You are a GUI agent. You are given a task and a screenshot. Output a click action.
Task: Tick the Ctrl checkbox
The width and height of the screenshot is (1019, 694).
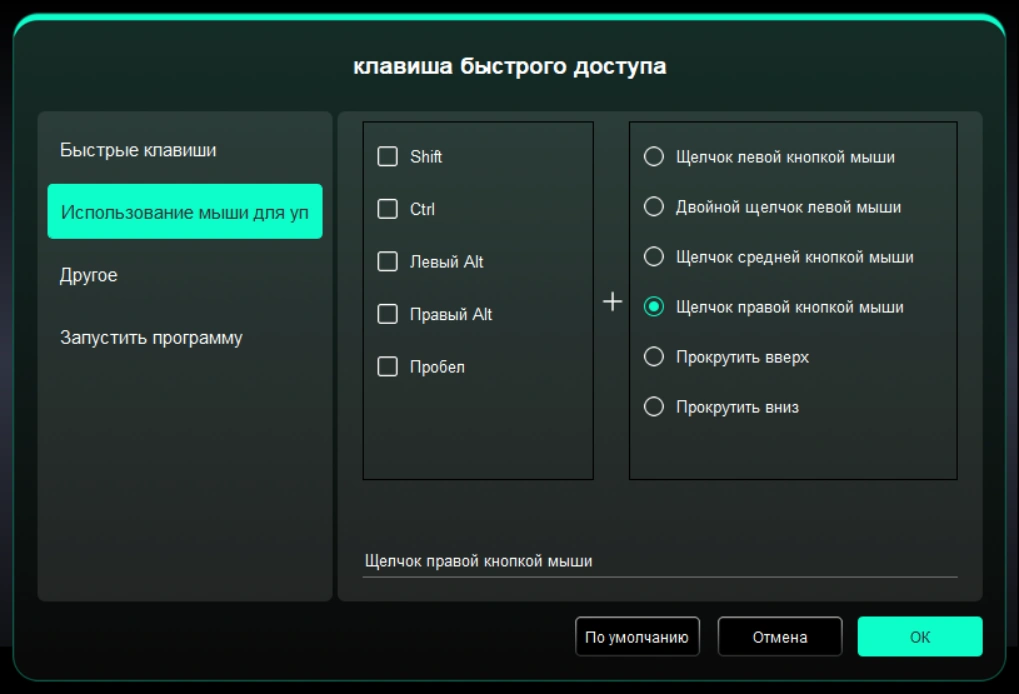pos(388,210)
